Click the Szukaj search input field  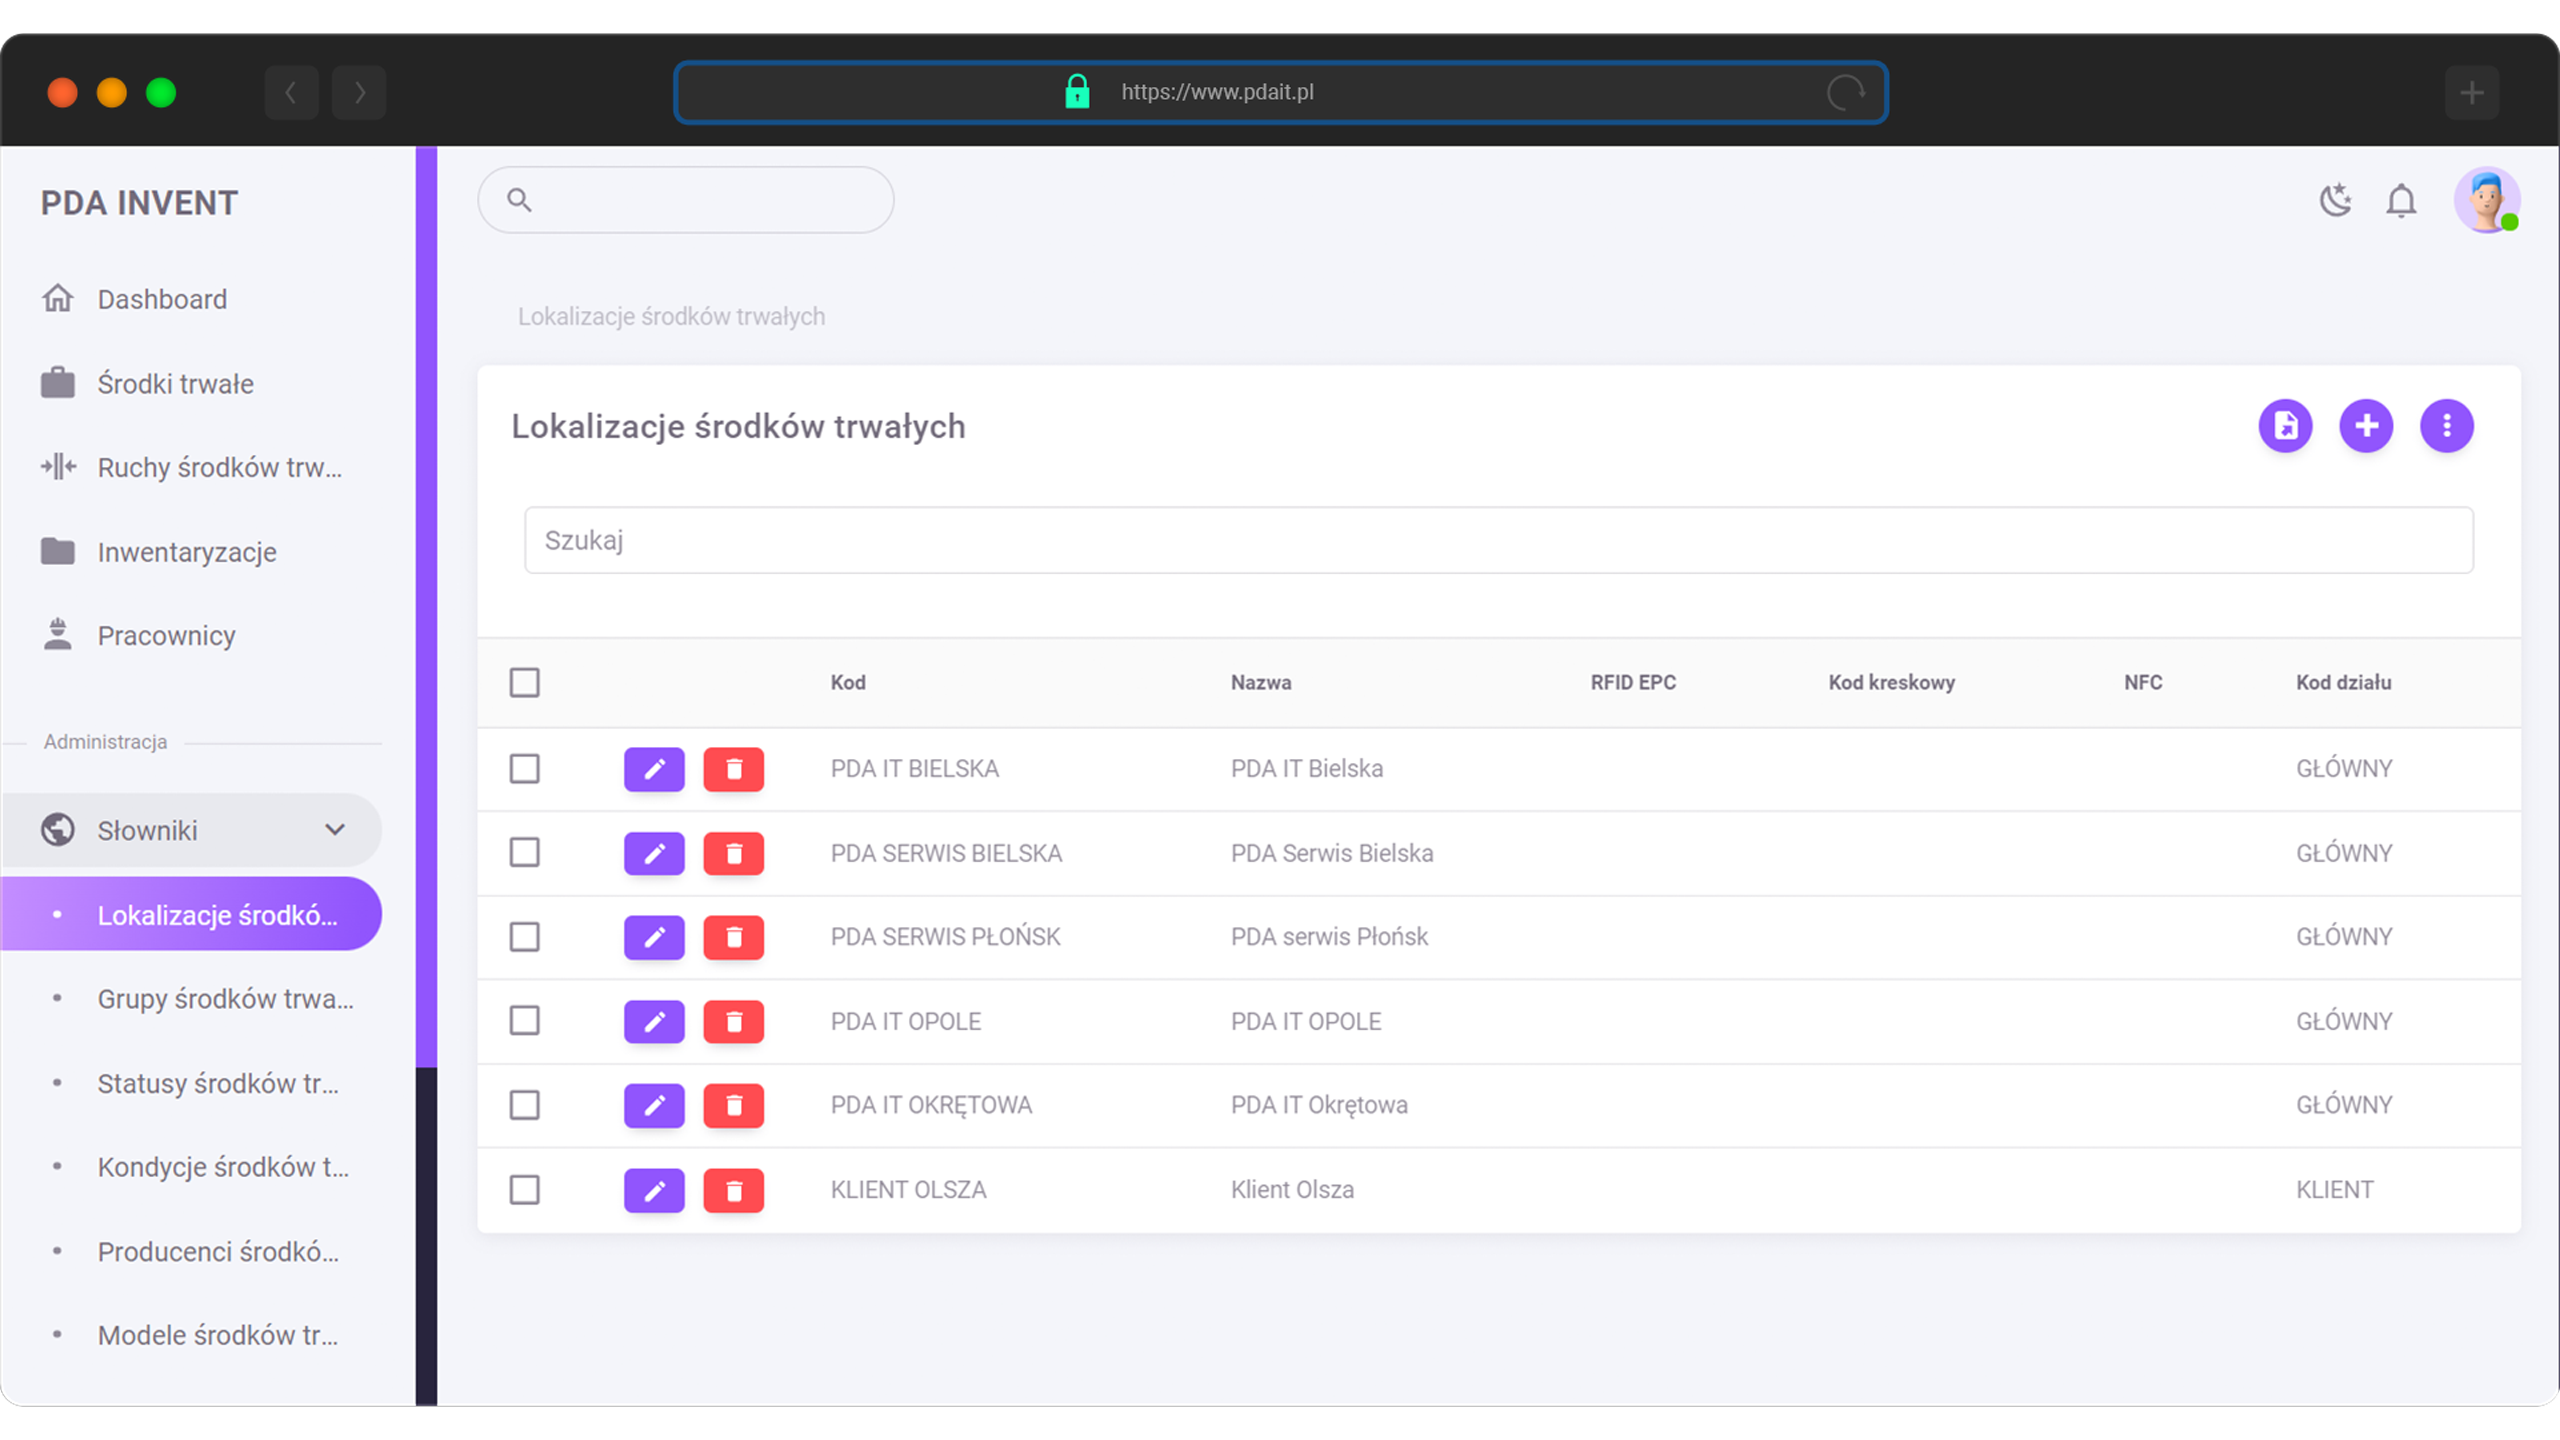(1498, 540)
